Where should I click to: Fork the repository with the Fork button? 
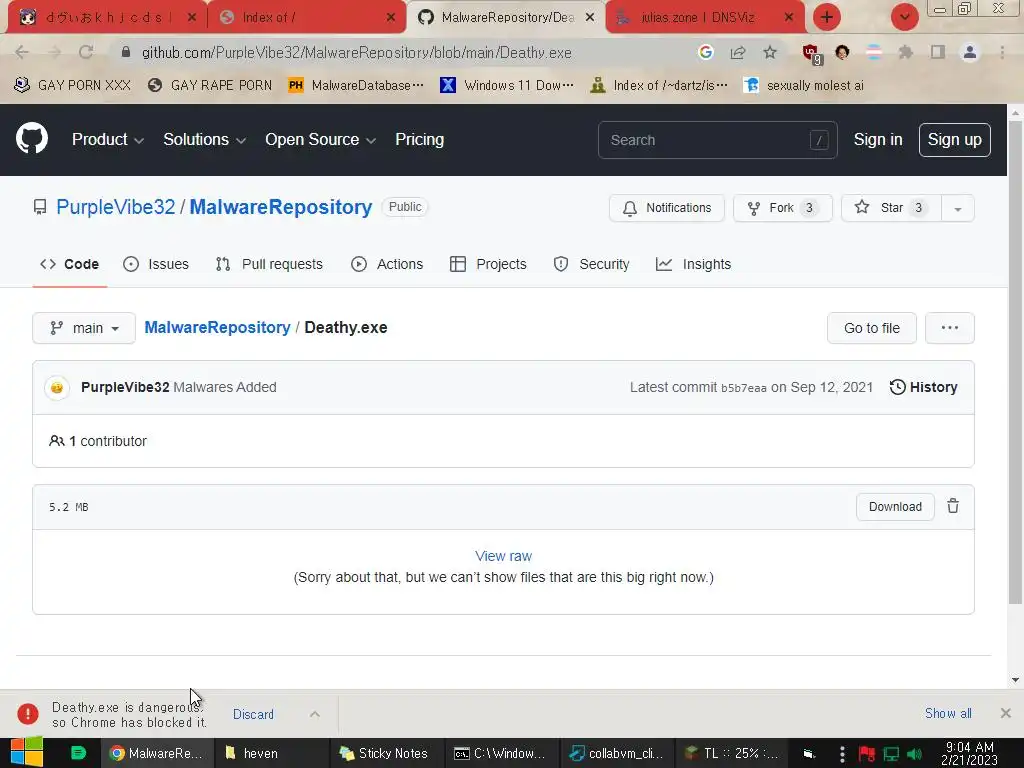point(782,208)
